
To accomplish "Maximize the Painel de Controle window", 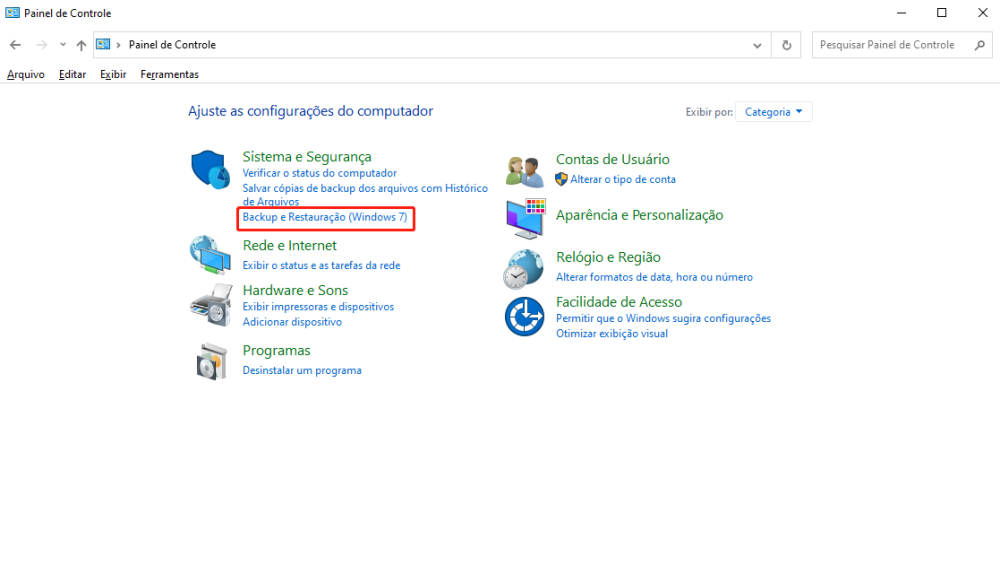I will 941,13.
